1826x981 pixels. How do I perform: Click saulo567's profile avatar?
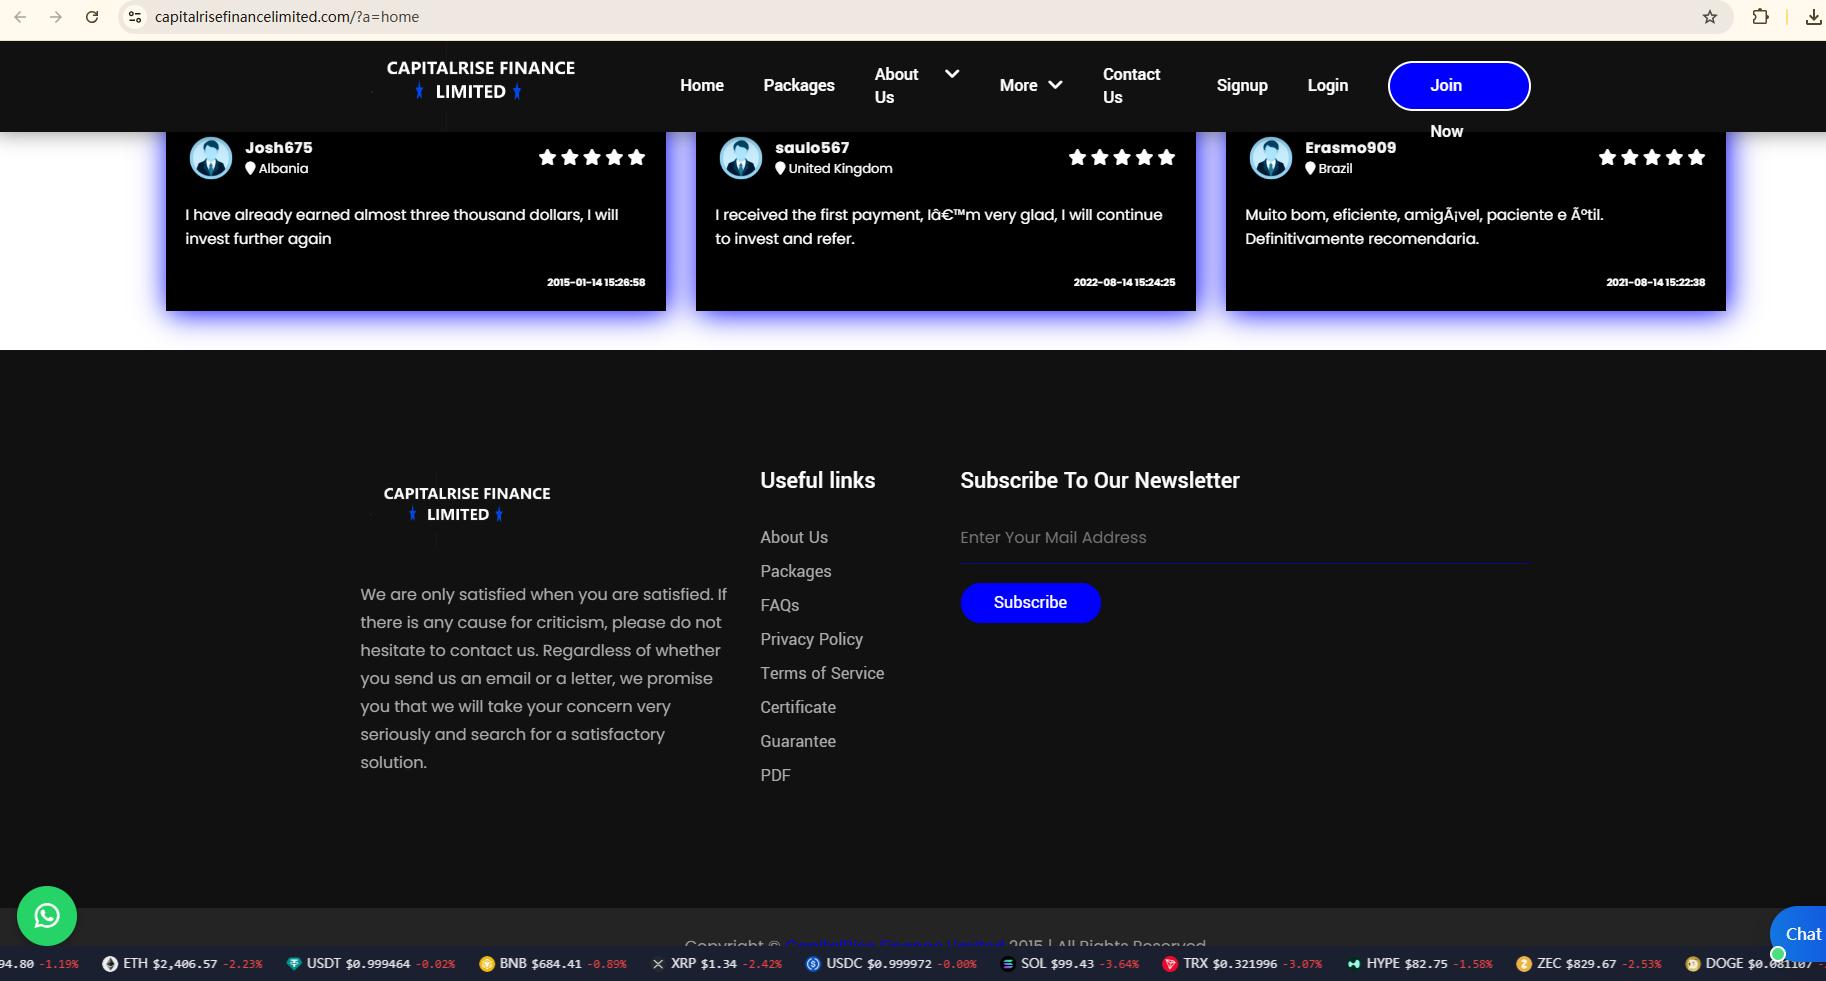(741, 158)
